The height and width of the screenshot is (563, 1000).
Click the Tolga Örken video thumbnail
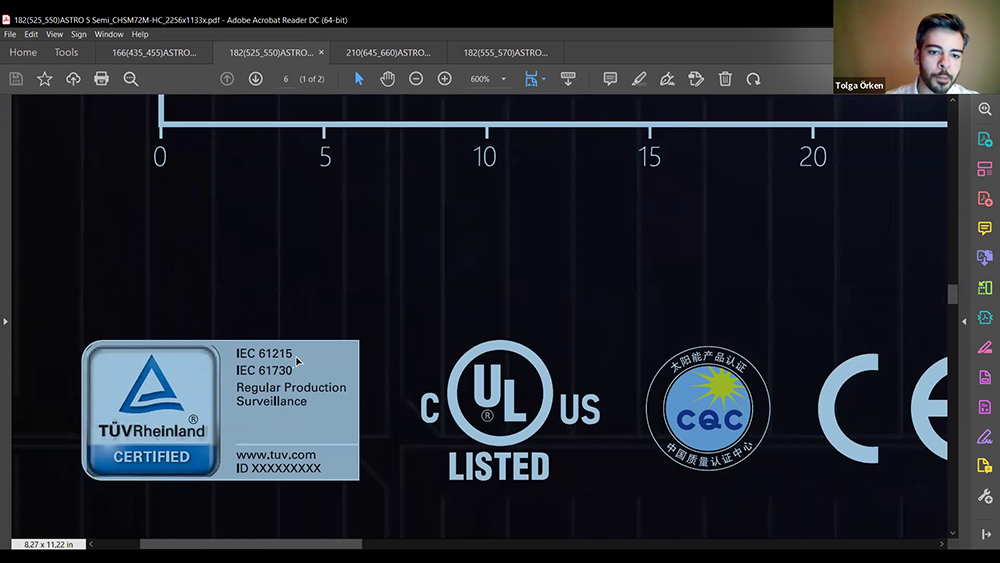click(916, 47)
